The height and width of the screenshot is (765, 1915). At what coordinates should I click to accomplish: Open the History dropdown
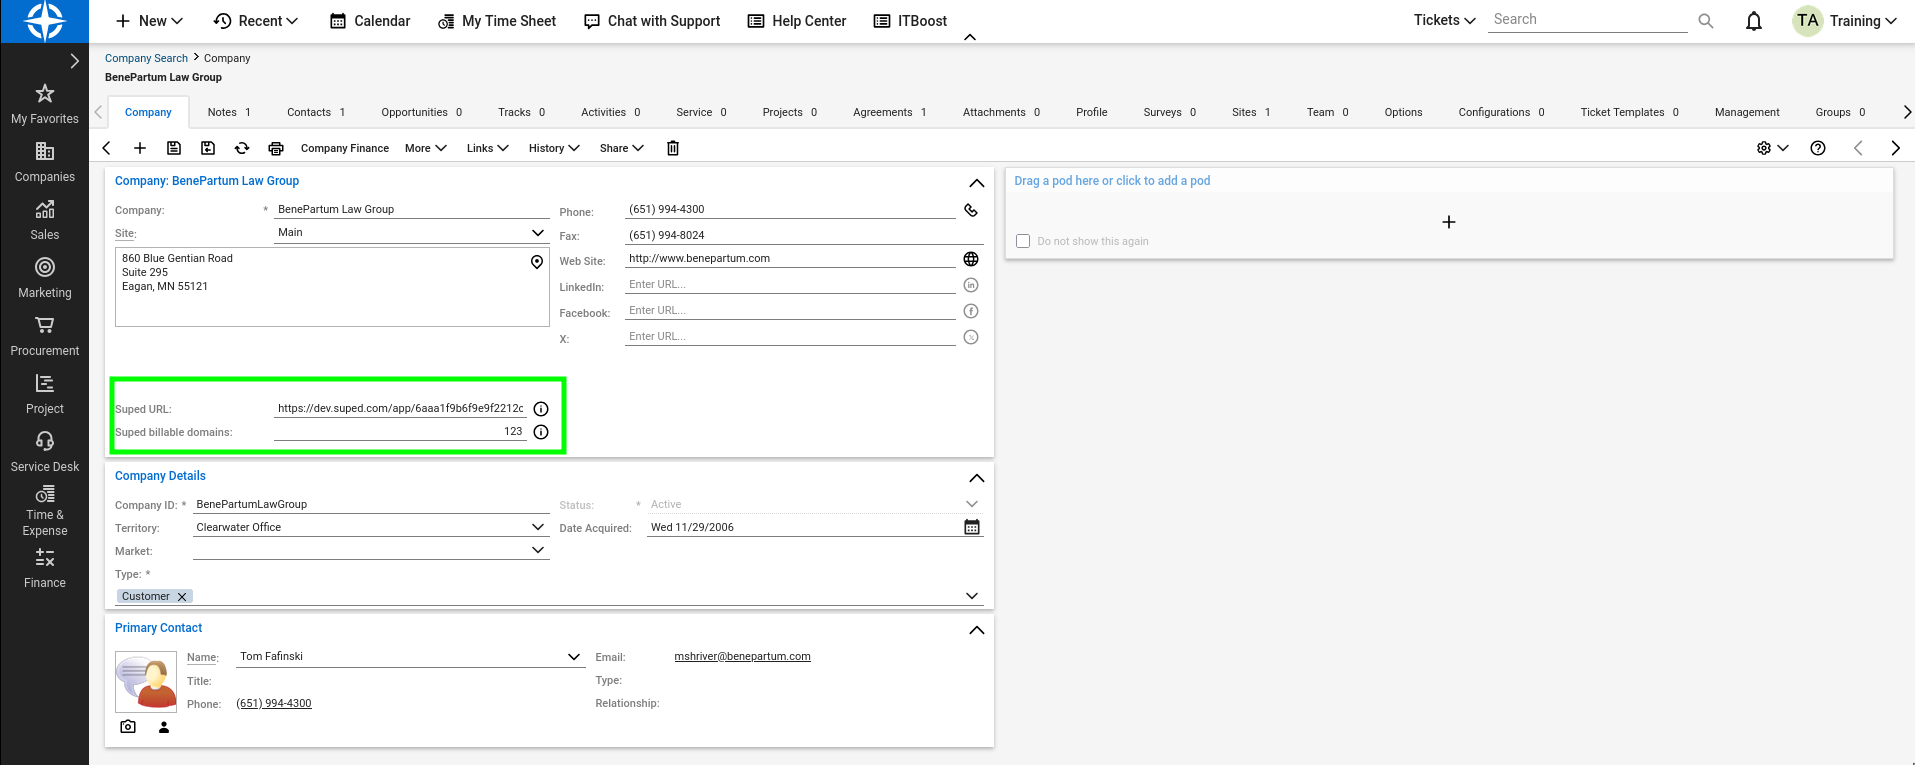[x=554, y=148]
